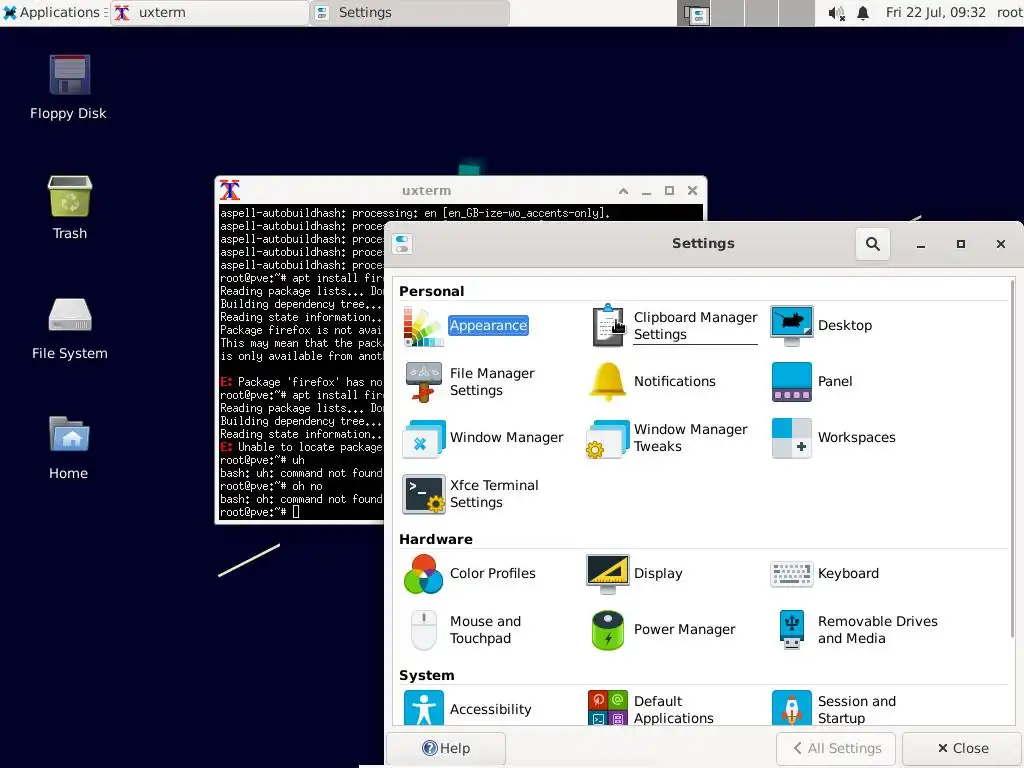Open Xfce Terminal Settings icon
This screenshot has height=768, width=1024.
point(423,494)
